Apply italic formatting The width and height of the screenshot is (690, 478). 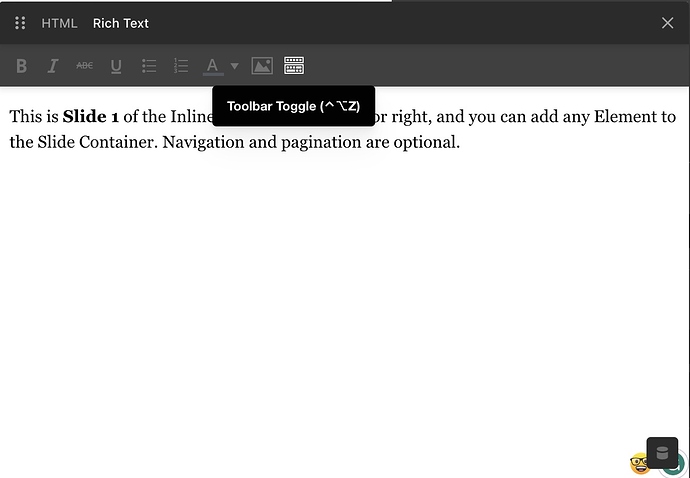point(53,66)
